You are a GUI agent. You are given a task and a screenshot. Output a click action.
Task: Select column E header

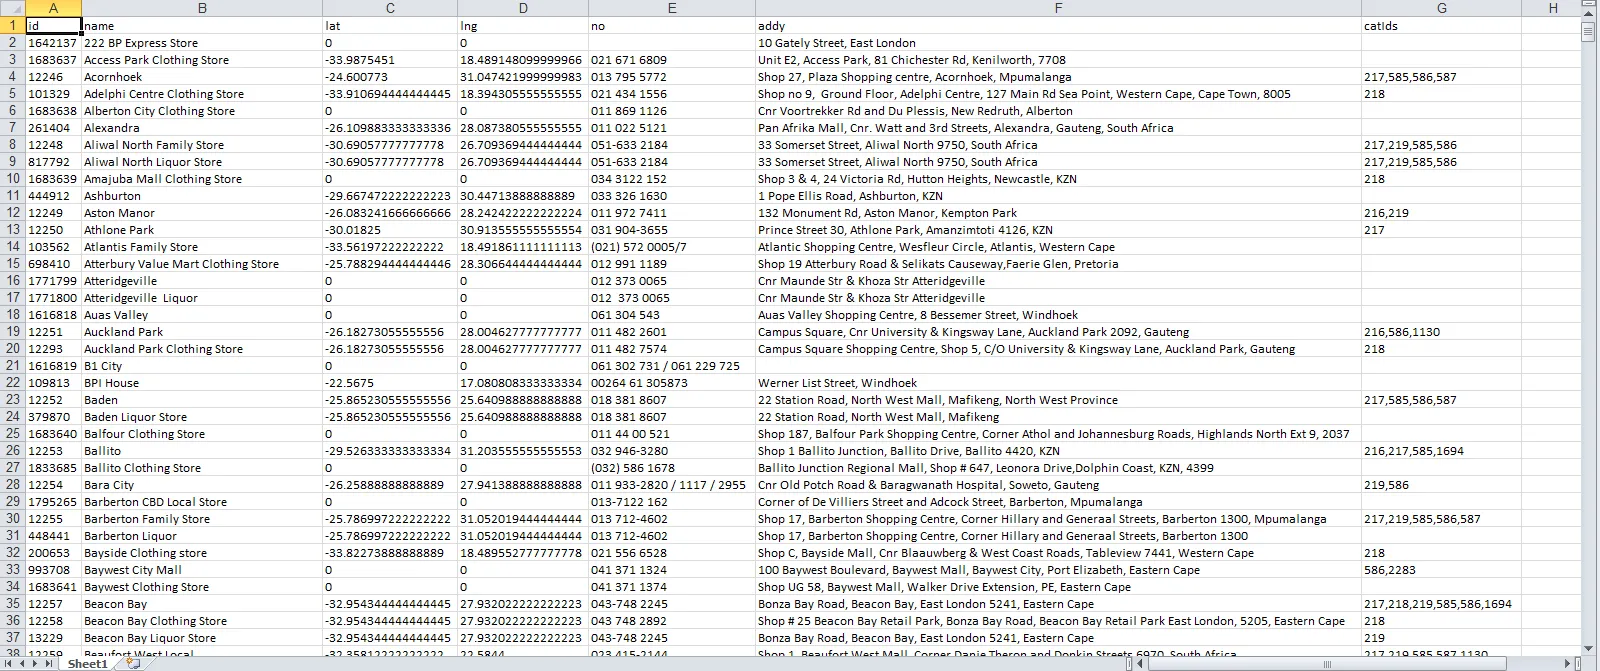[x=672, y=8]
